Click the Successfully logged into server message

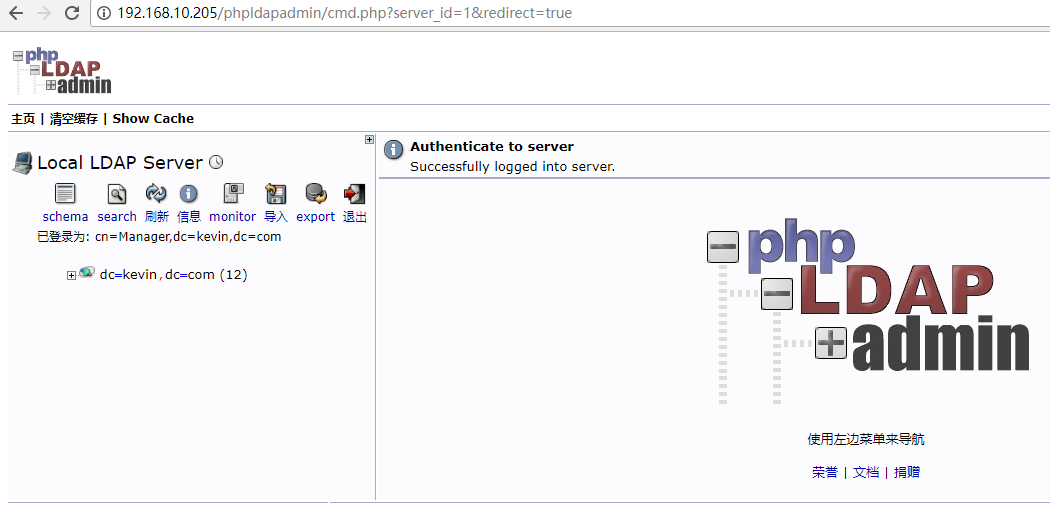pos(512,167)
